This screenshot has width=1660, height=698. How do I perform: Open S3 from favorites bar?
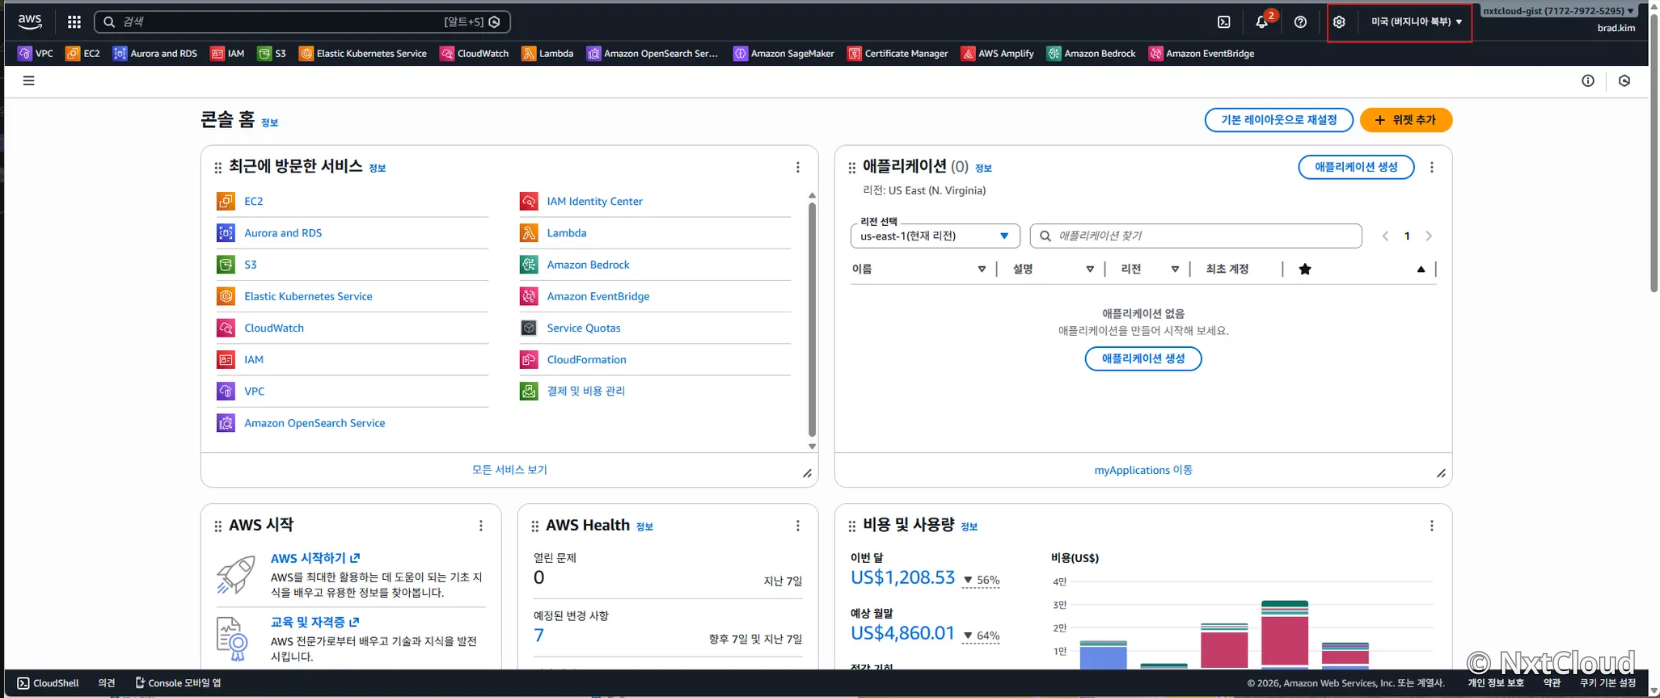272,53
